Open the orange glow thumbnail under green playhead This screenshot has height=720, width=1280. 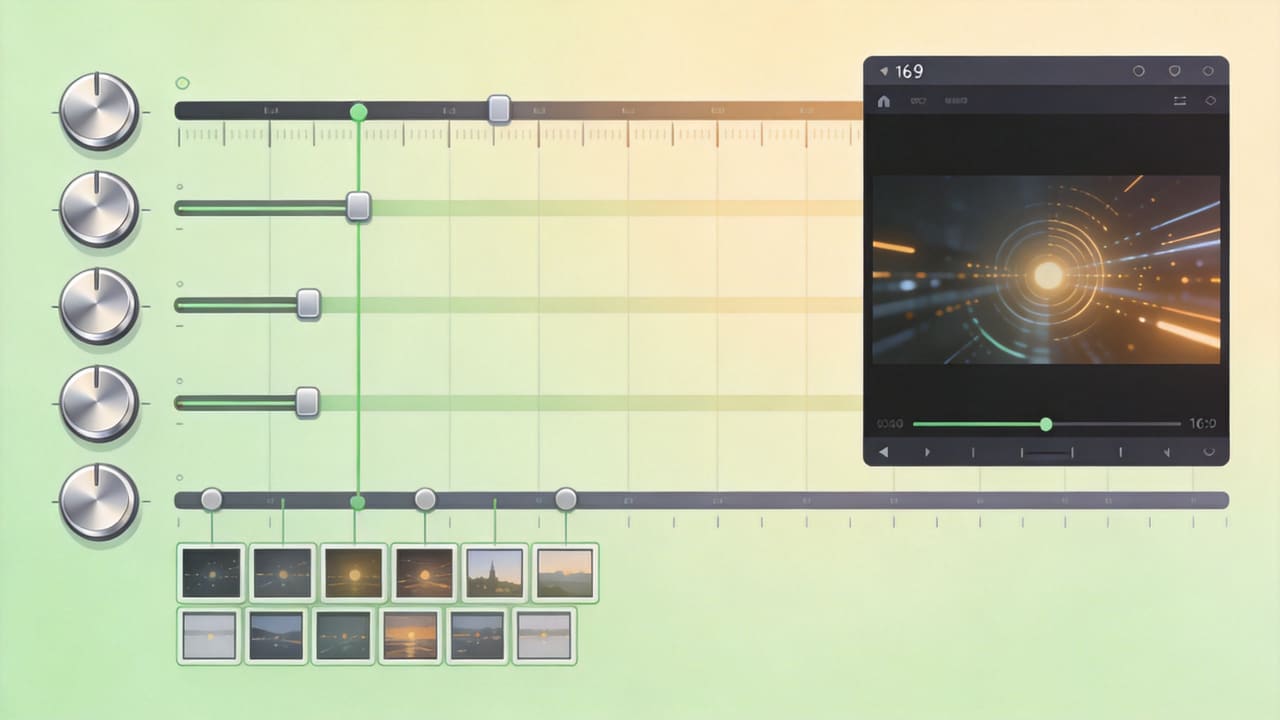[x=354, y=573]
